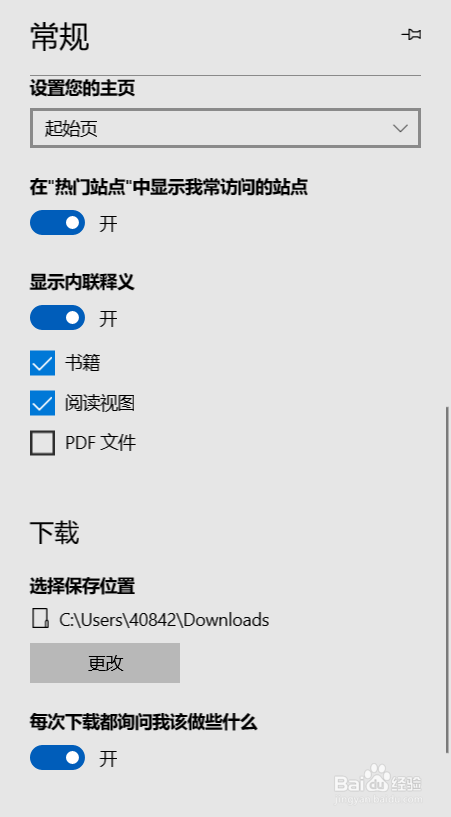Click the 设置您的主页 label
The width and height of the screenshot is (451, 817).
pyautogui.click(x=82, y=88)
